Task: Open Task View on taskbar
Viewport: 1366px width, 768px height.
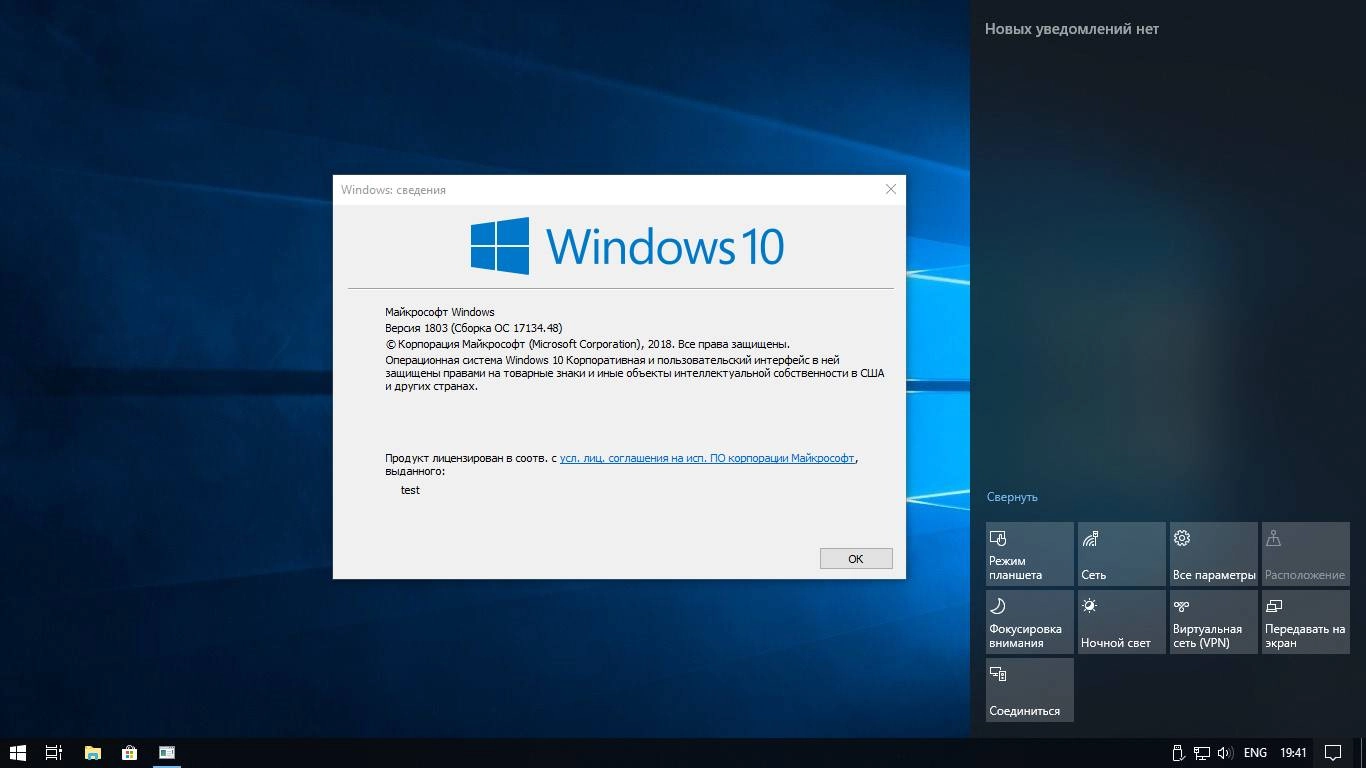Action: (54, 753)
